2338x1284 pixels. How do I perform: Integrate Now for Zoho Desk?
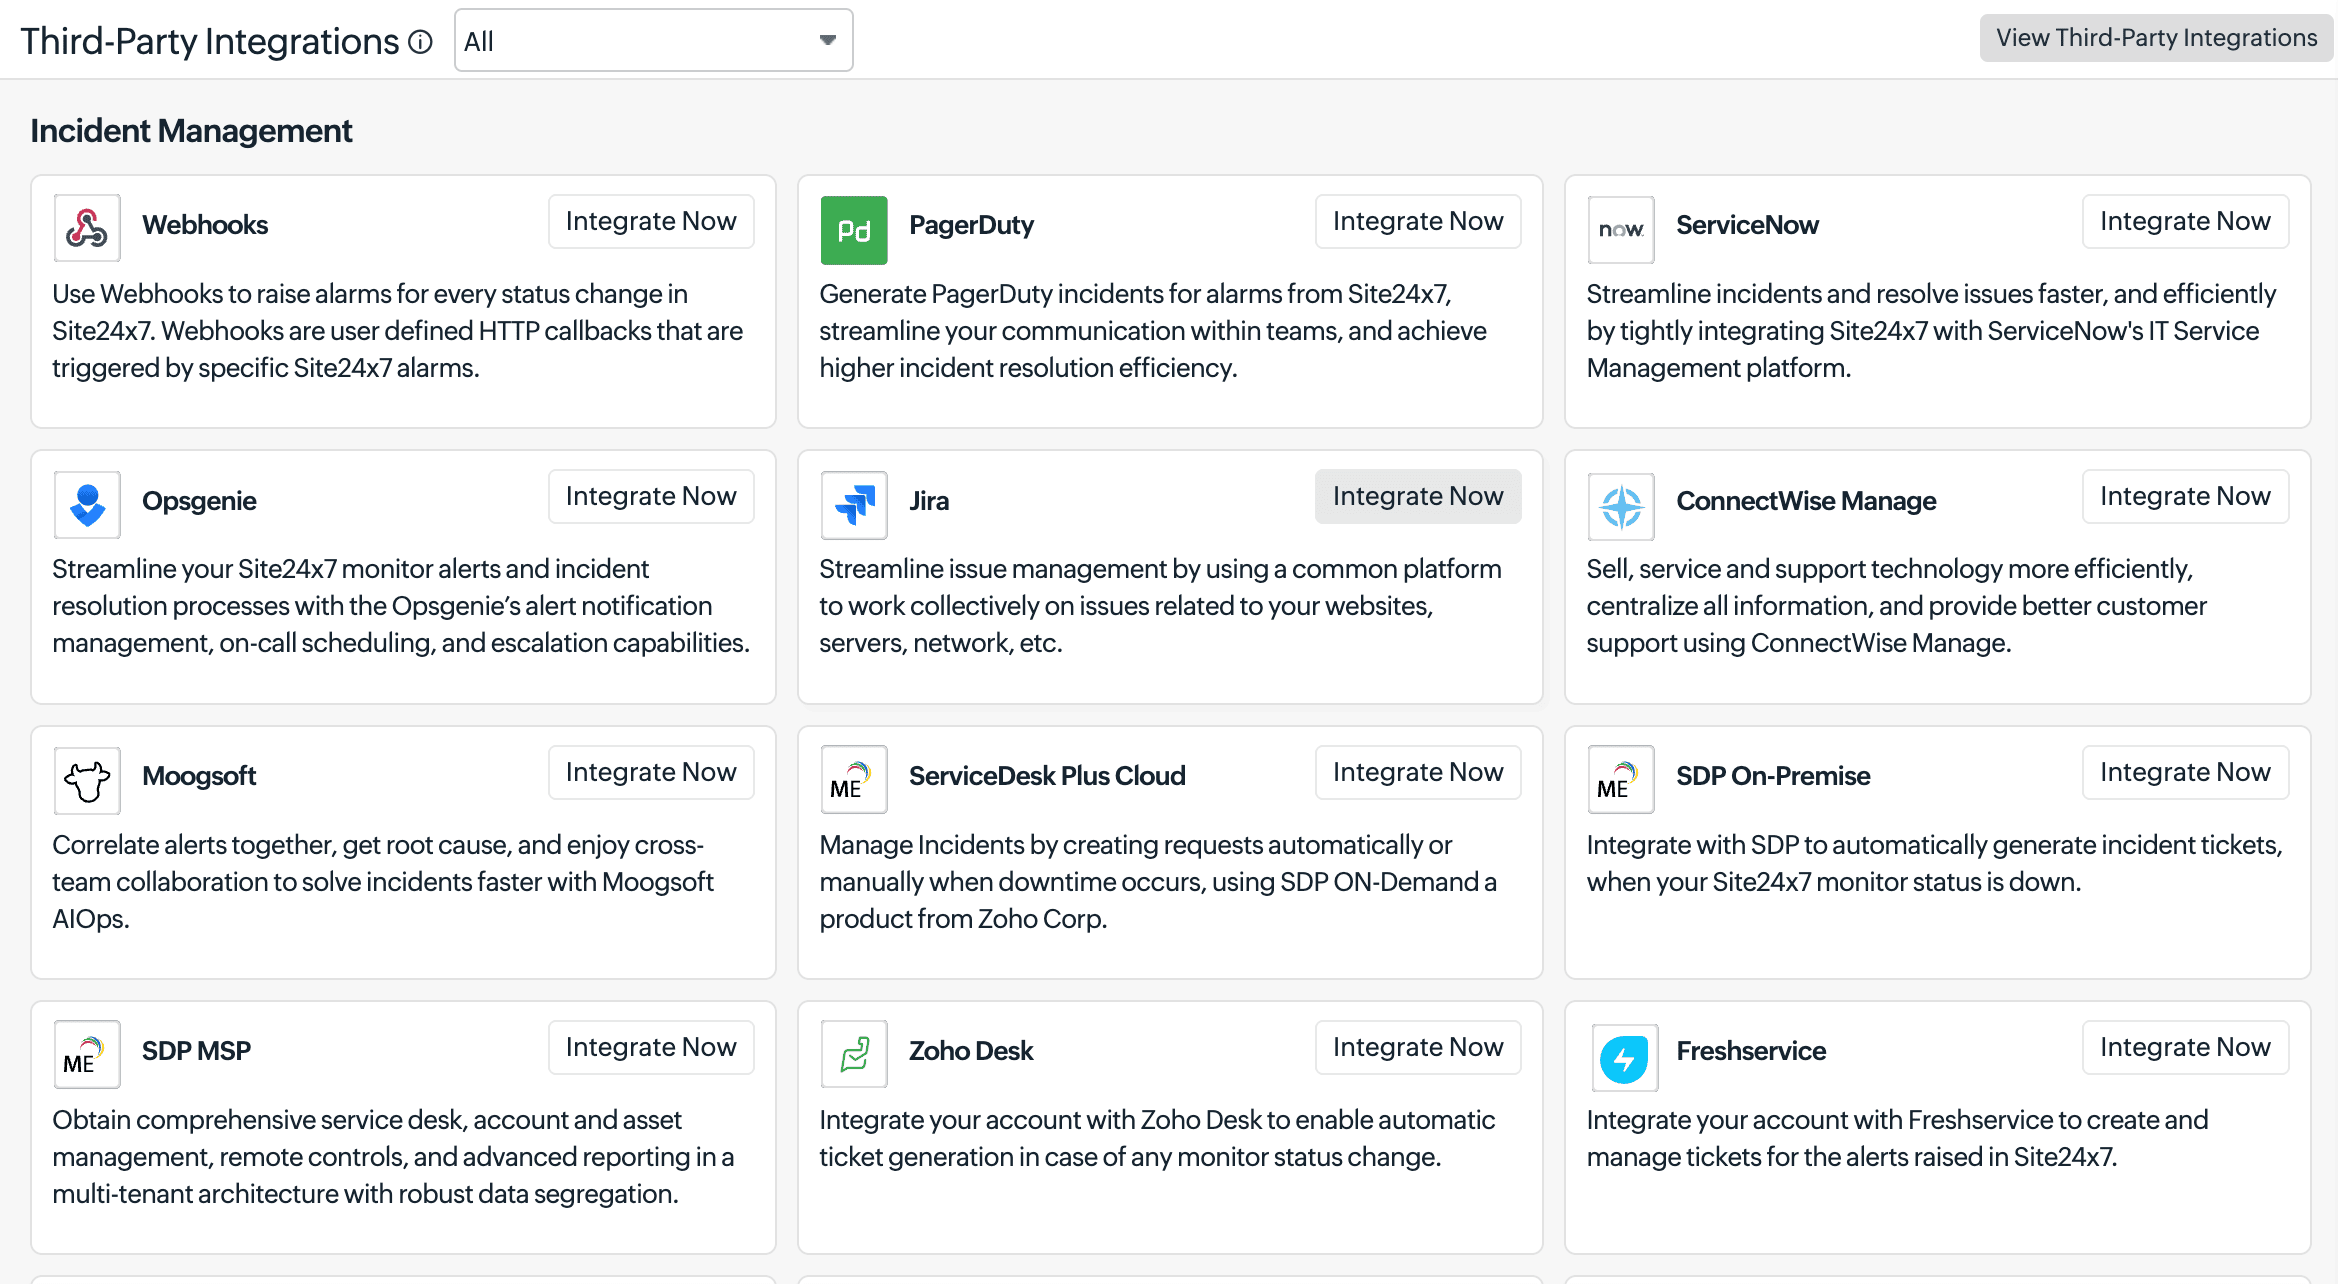[1418, 1047]
